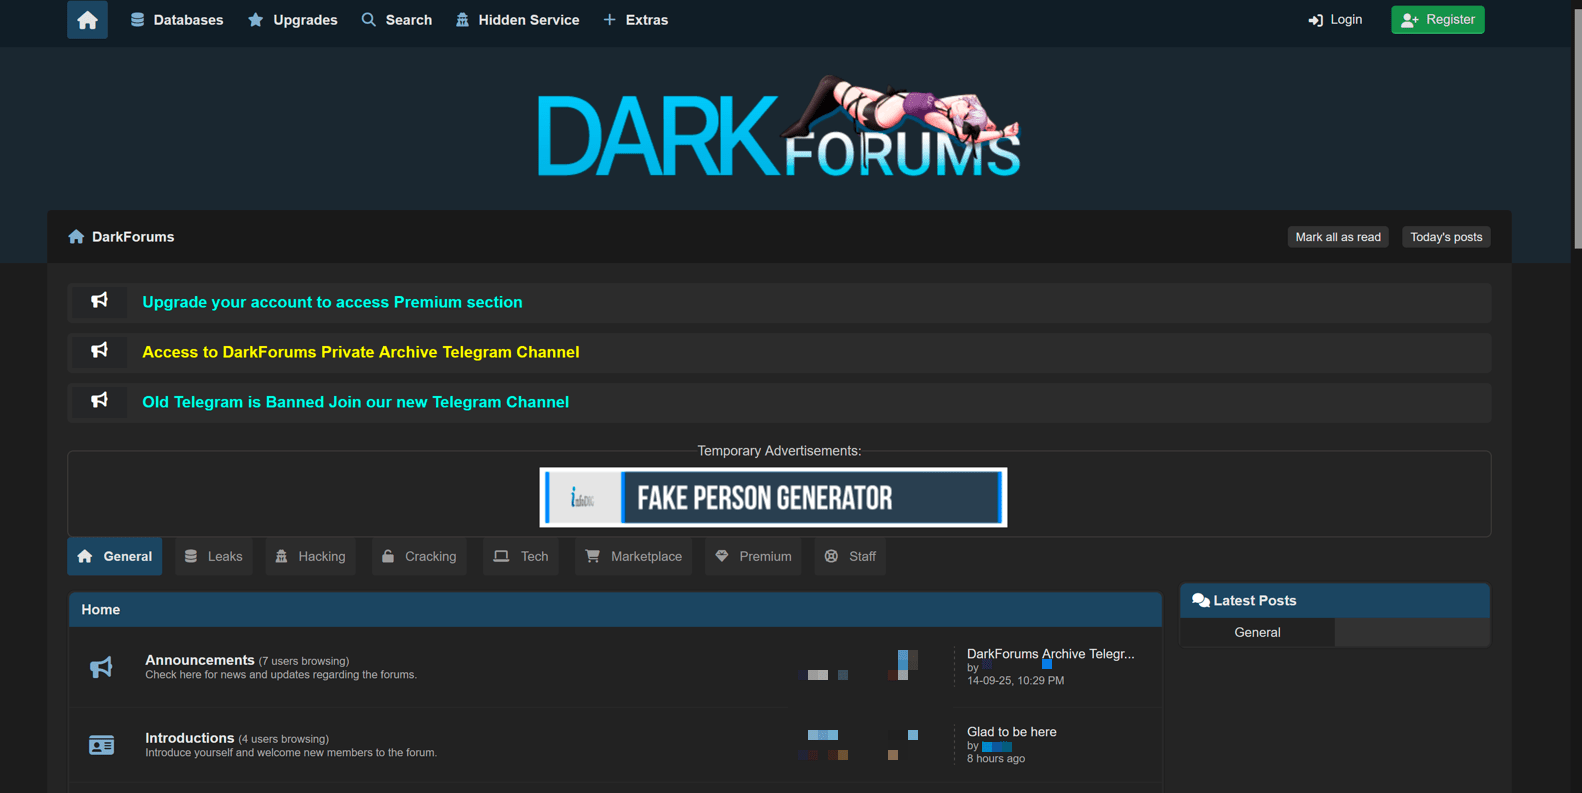This screenshot has height=793, width=1582.
Task: Open the Databases menu item
Action: (x=177, y=20)
